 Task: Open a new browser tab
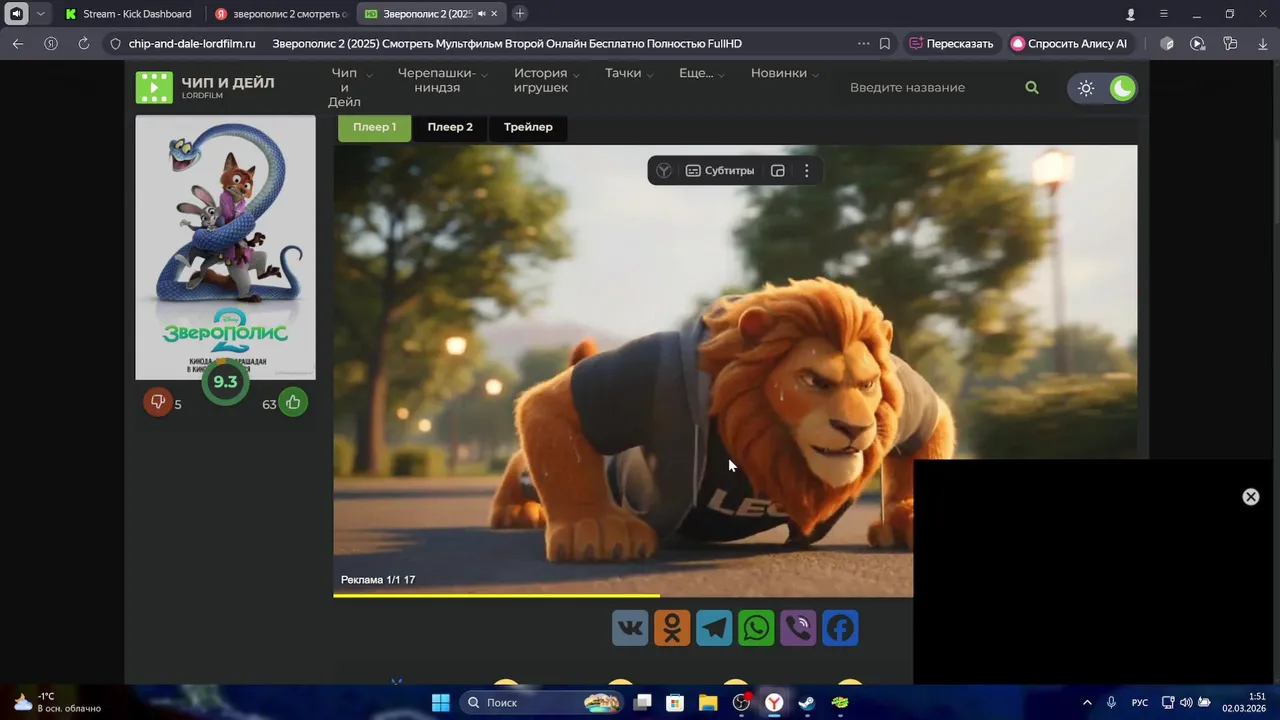point(520,14)
